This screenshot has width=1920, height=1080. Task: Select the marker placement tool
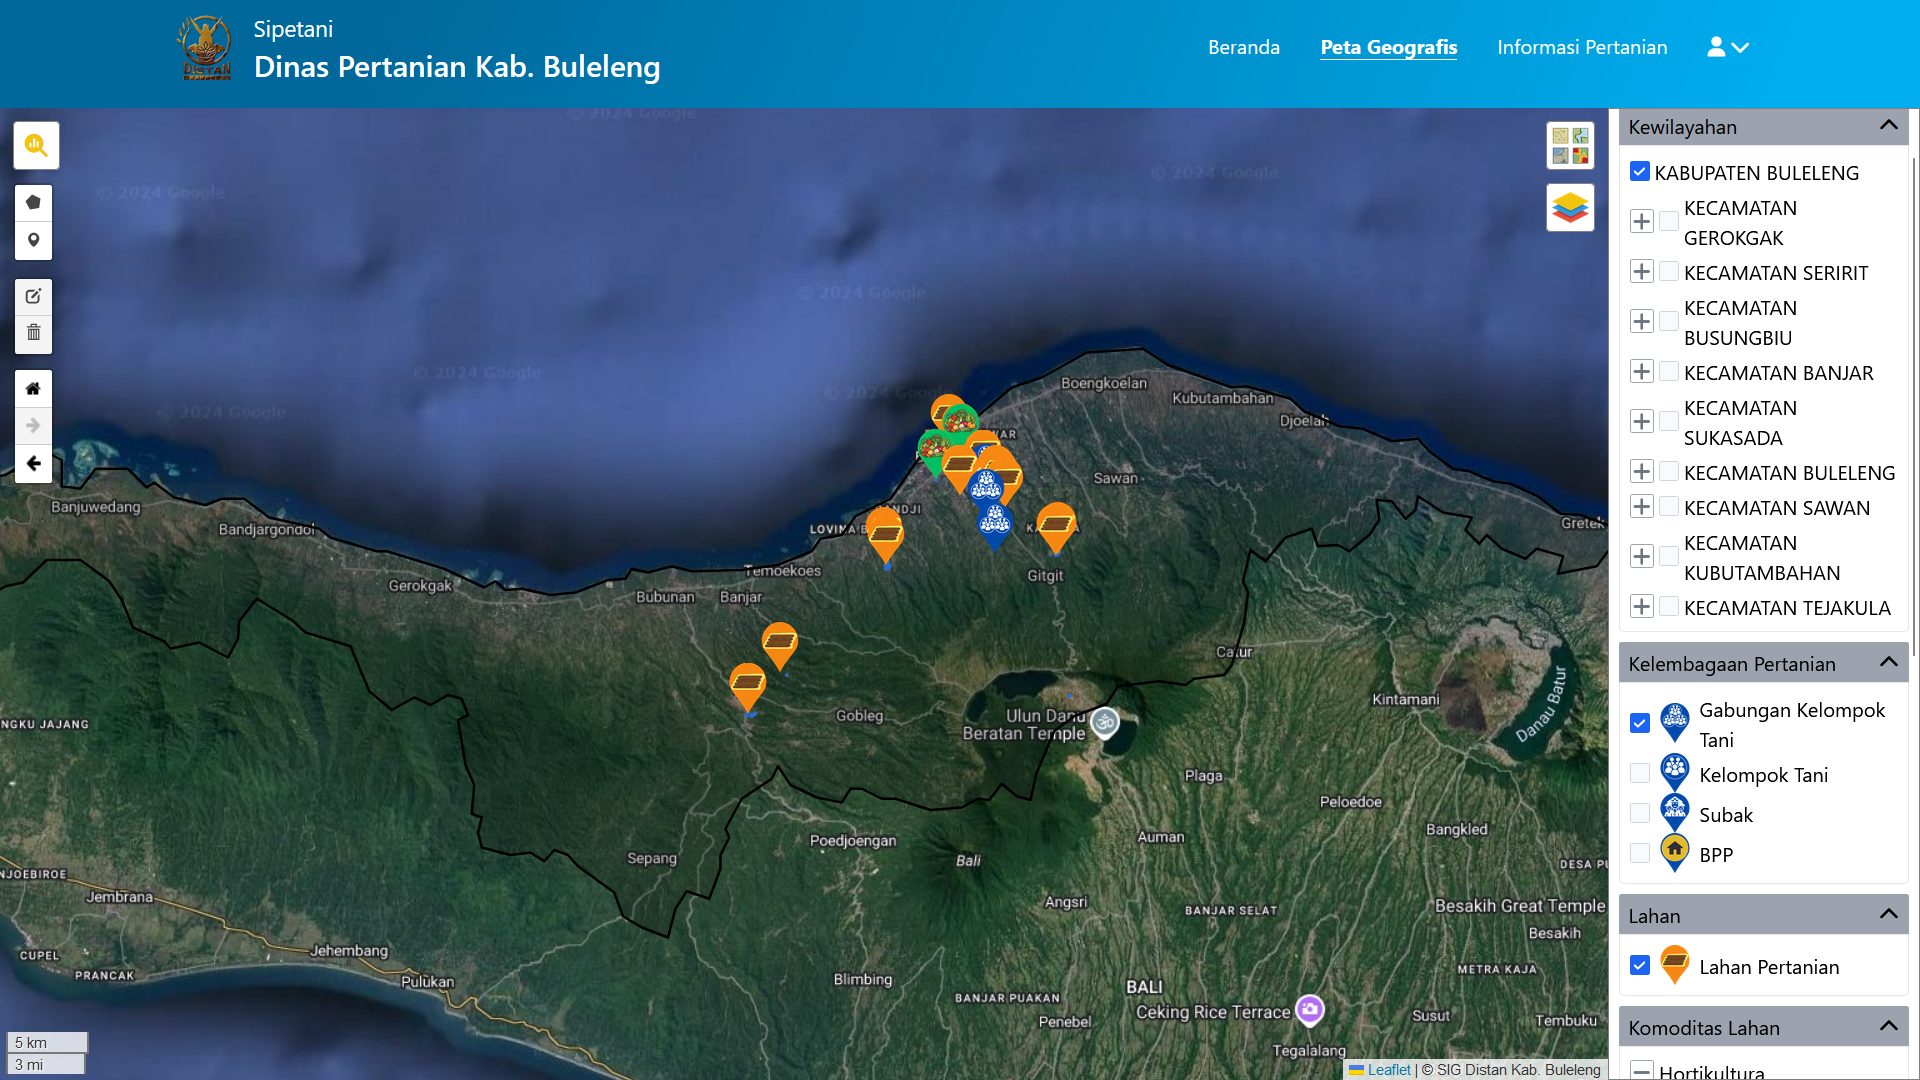tap(33, 240)
